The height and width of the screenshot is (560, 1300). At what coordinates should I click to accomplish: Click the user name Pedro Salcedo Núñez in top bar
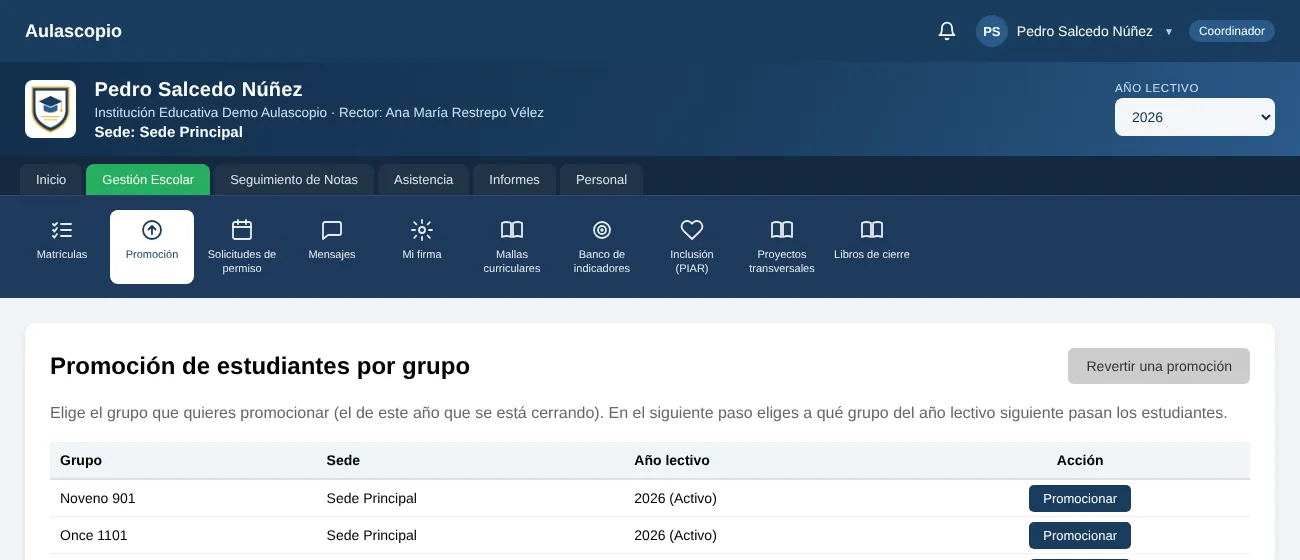[x=1085, y=31]
